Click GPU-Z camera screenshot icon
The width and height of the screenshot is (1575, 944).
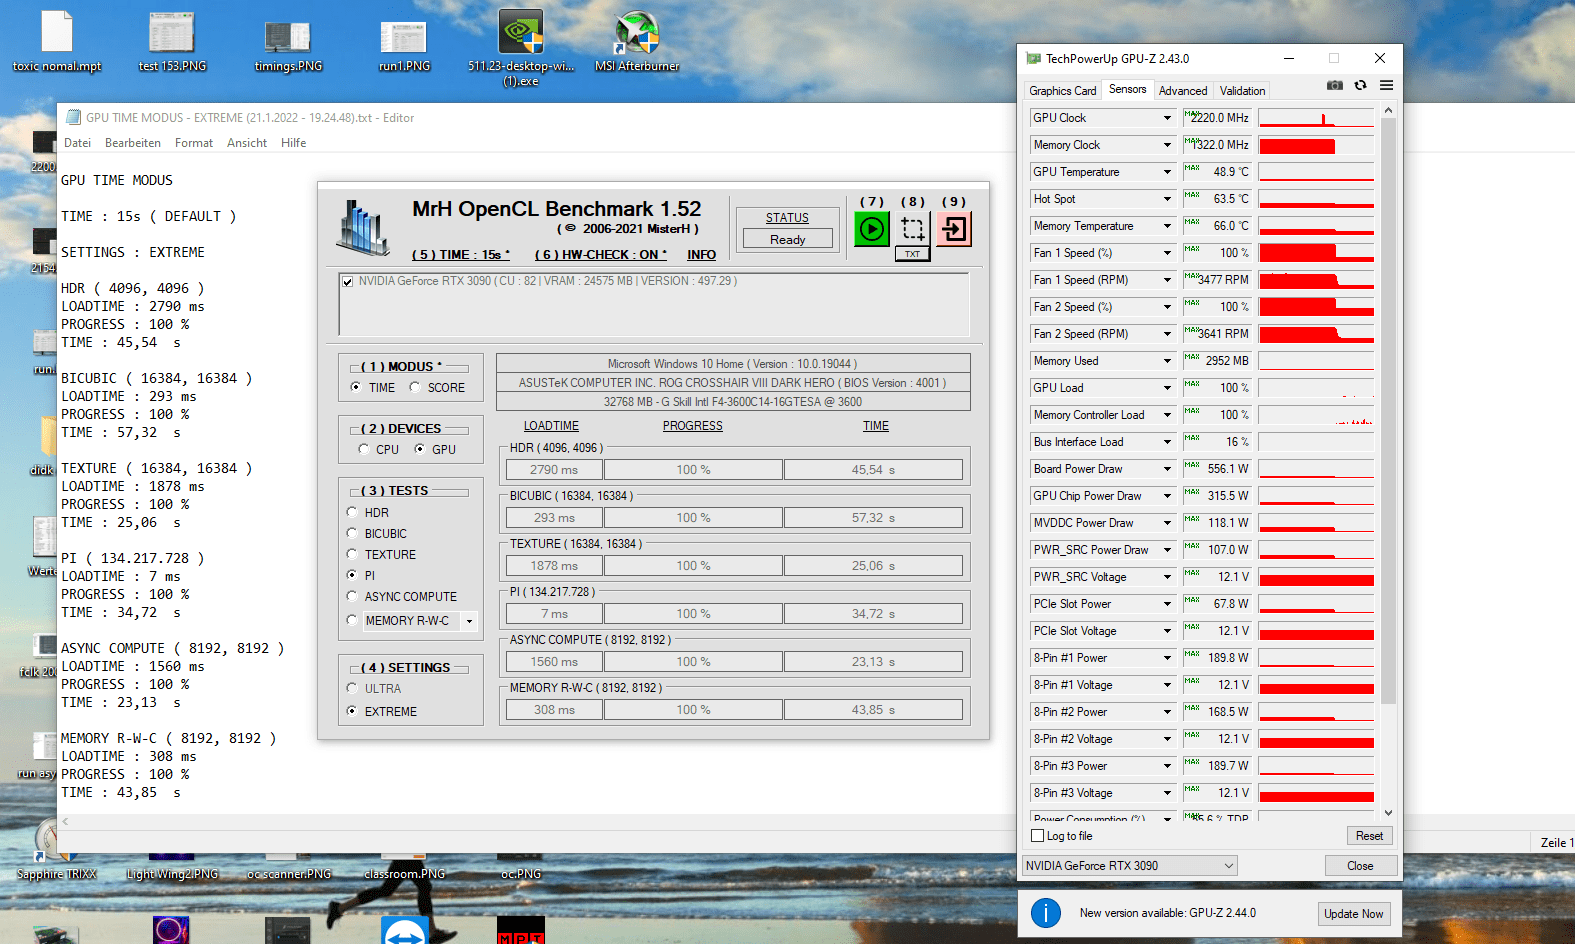(x=1335, y=86)
